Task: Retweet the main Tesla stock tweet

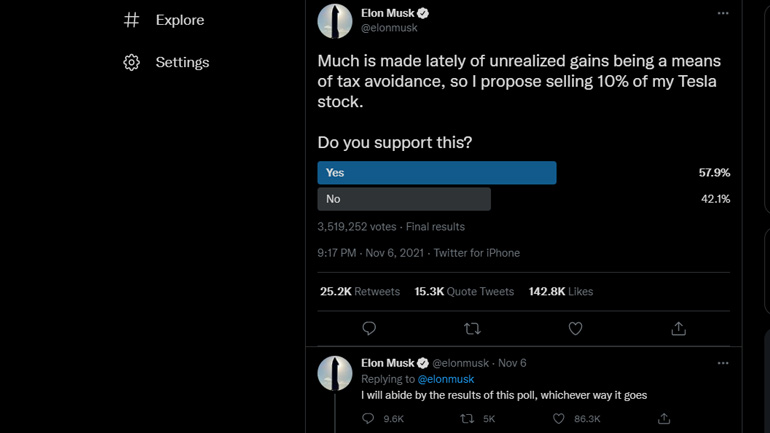Action: [x=472, y=328]
